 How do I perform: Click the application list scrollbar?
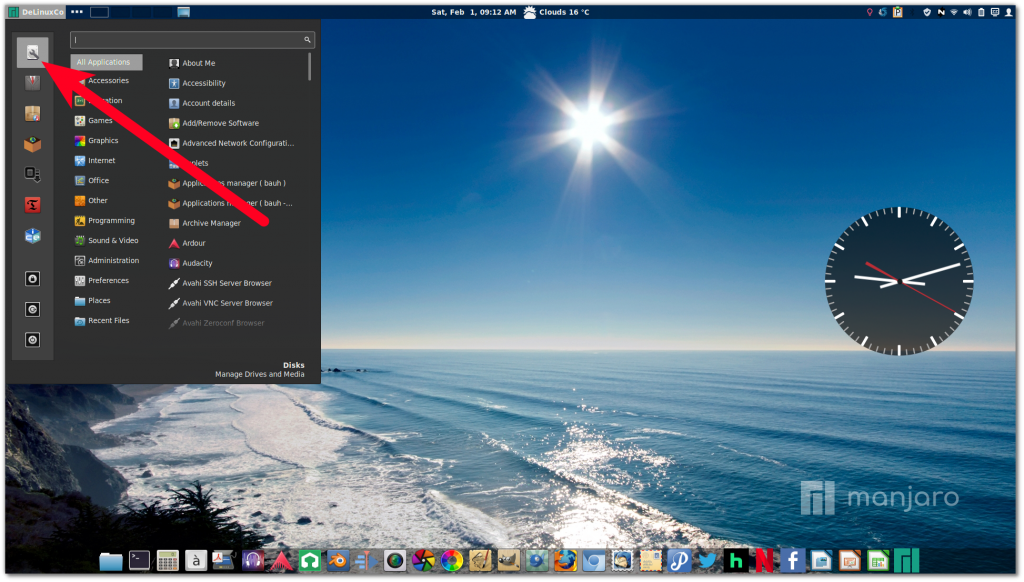click(x=309, y=67)
